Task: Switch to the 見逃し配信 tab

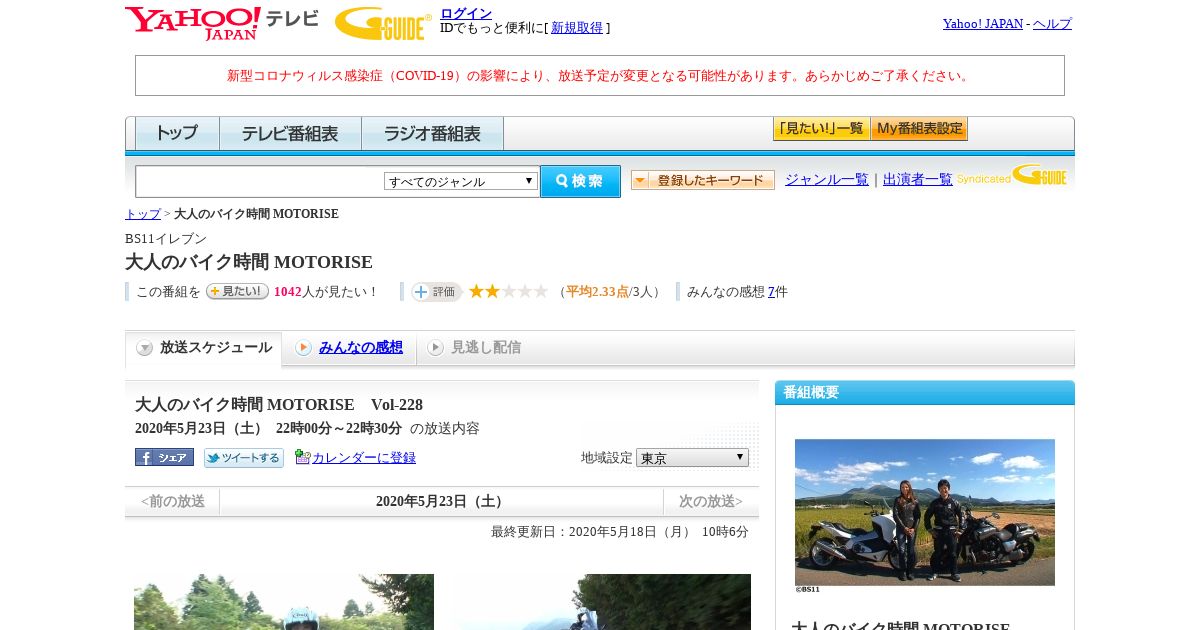Action: coord(474,348)
